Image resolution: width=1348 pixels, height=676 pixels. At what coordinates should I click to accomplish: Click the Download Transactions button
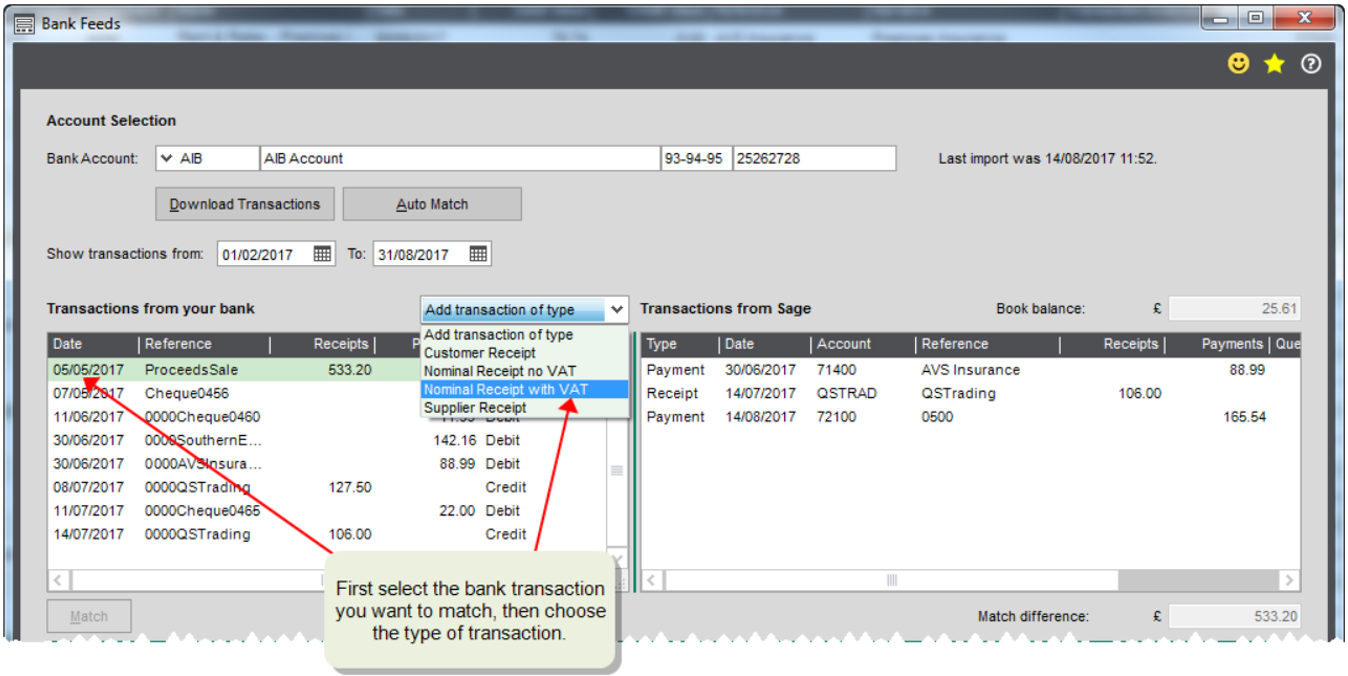tap(245, 204)
